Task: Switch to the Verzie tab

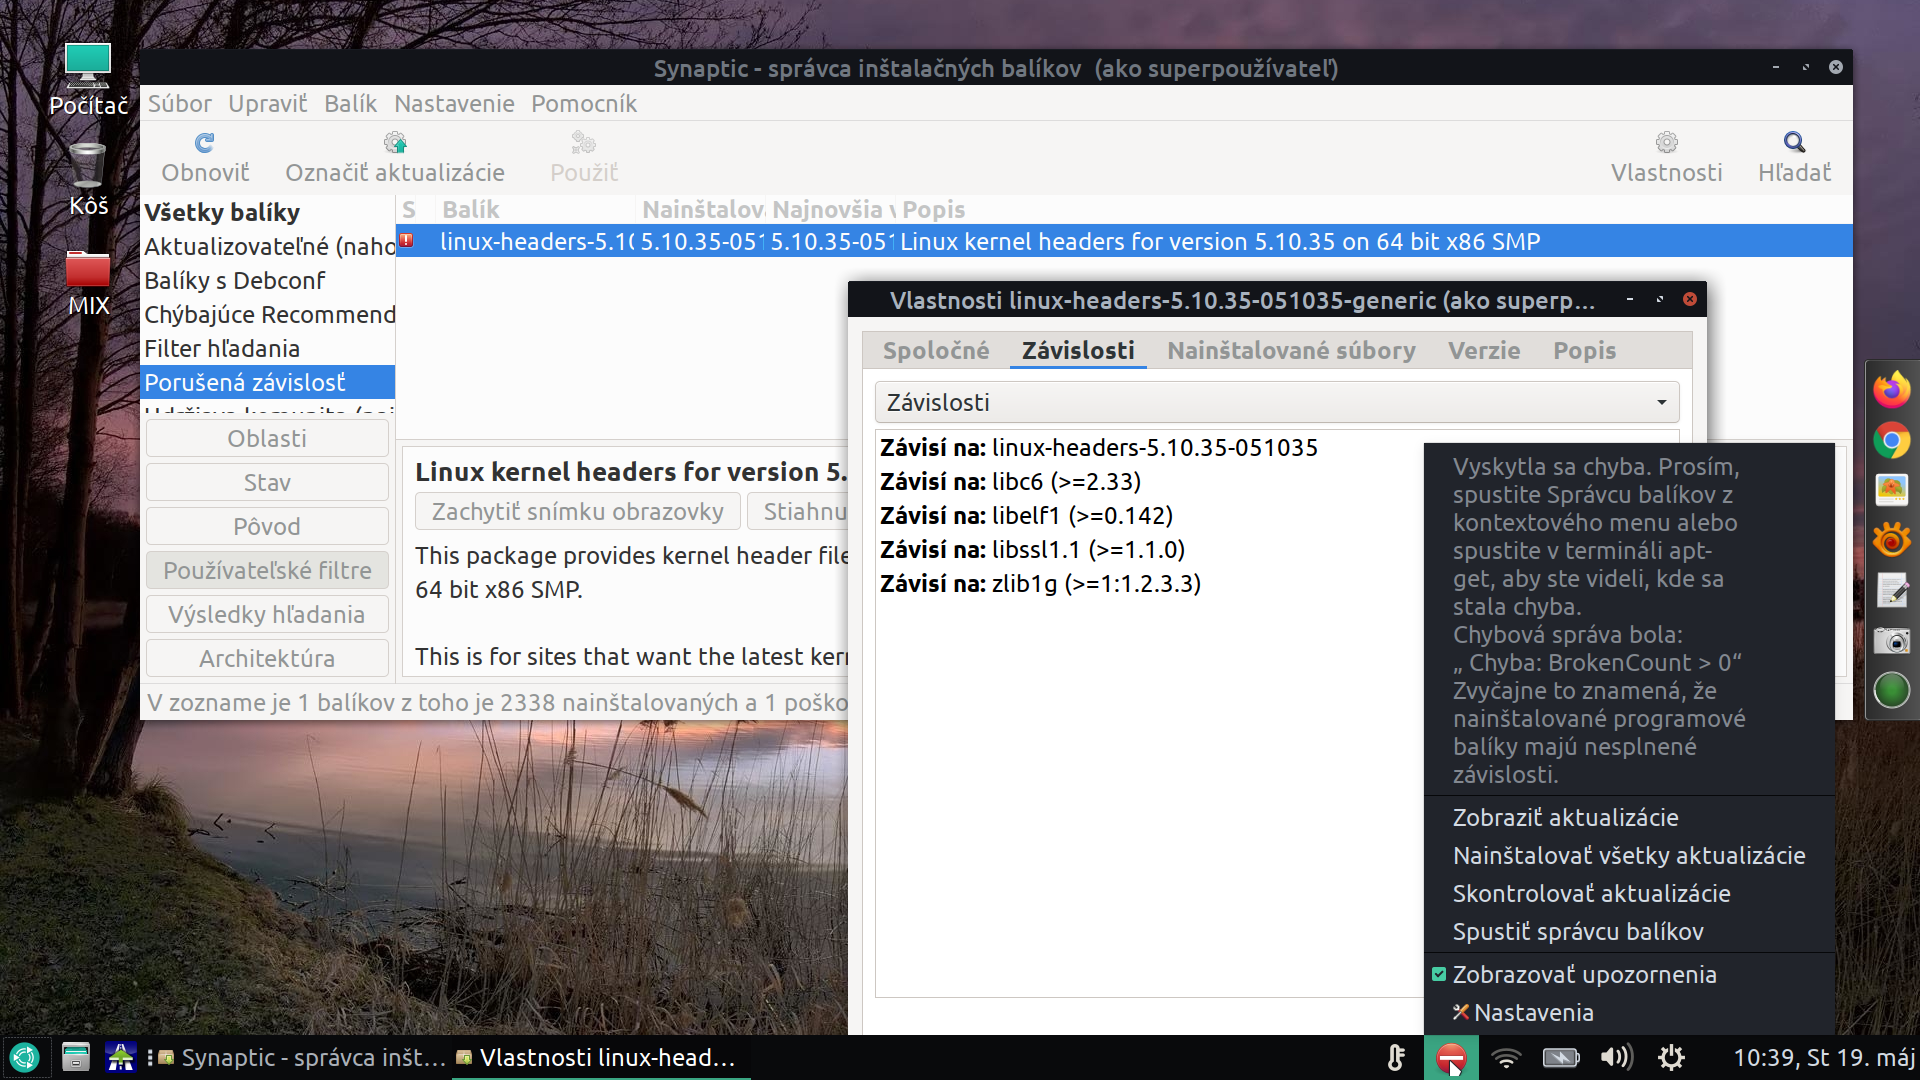Action: pos(1484,351)
